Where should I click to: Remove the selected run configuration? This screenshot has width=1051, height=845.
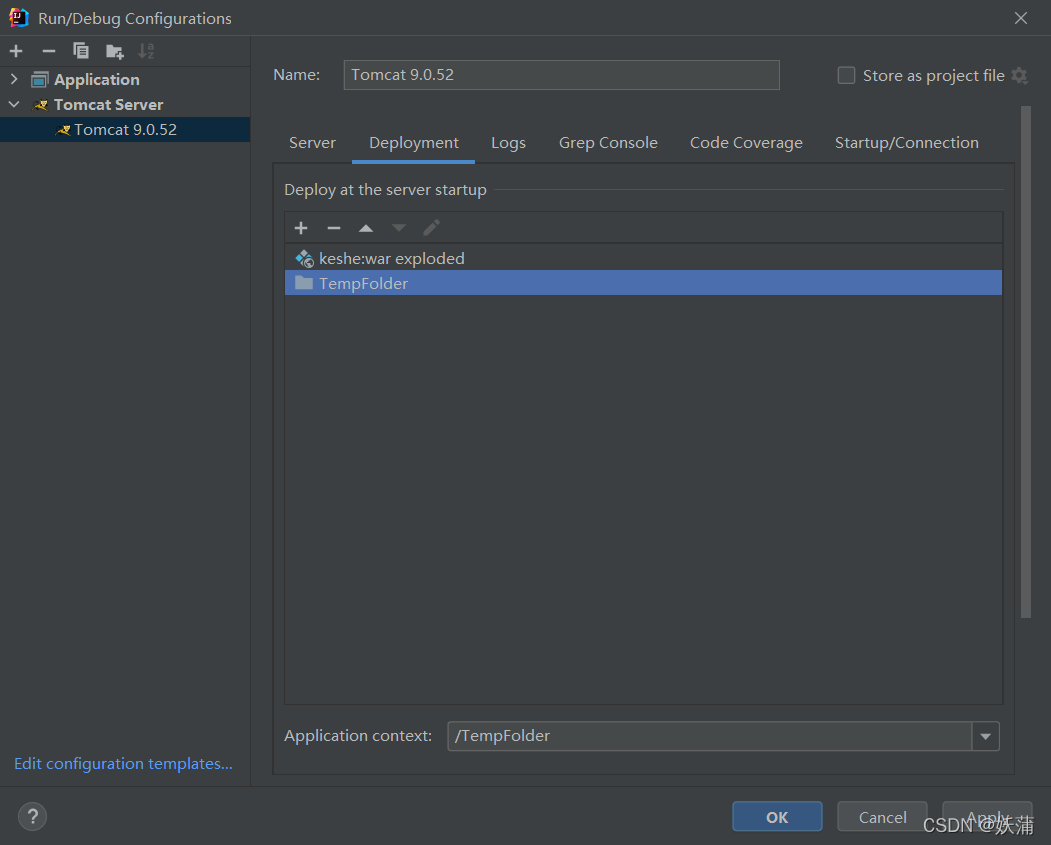click(x=48, y=51)
